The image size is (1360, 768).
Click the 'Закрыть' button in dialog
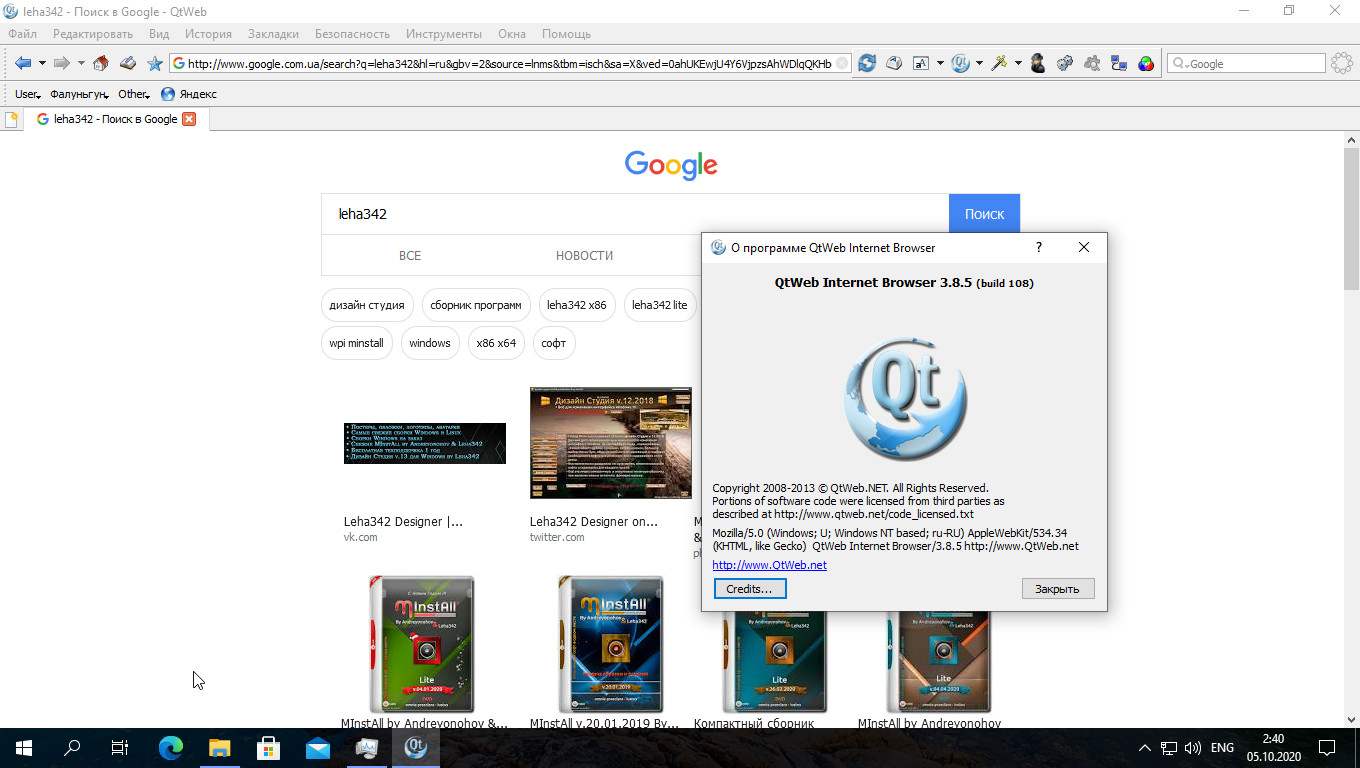1057,589
